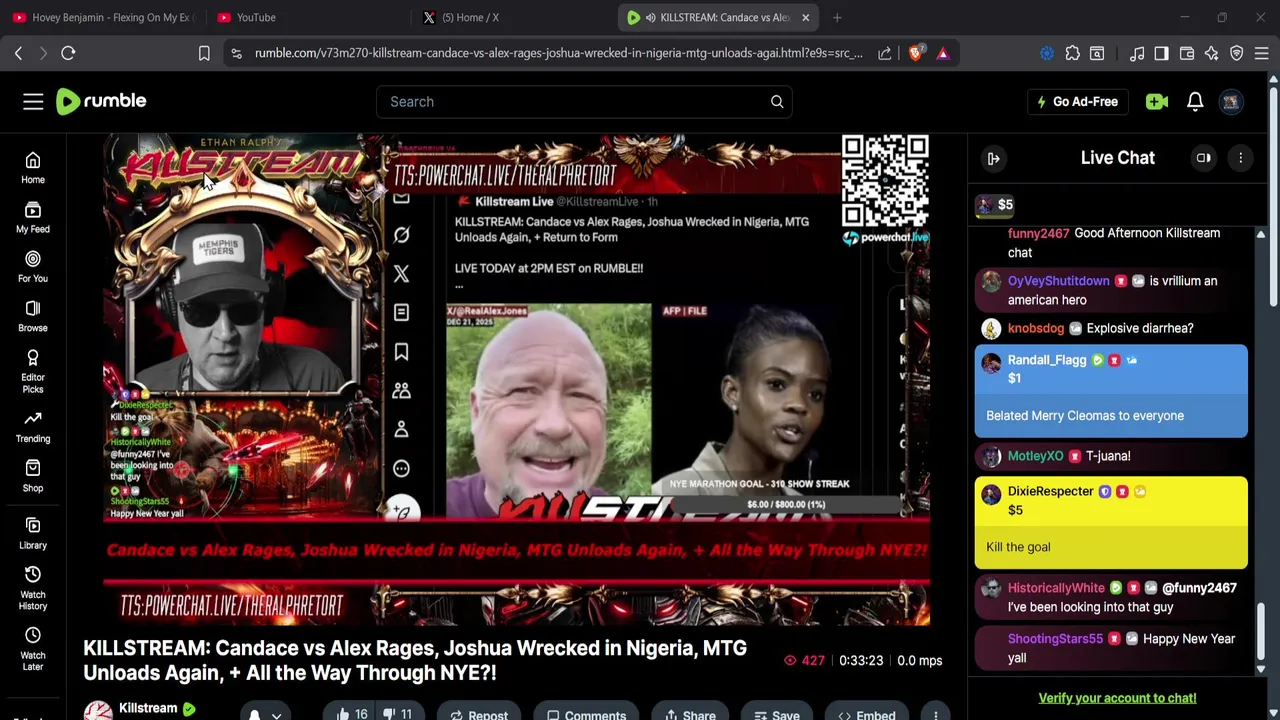Click Verify your account to chat link
Viewport: 1280px width, 720px height.
click(x=1117, y=698)
